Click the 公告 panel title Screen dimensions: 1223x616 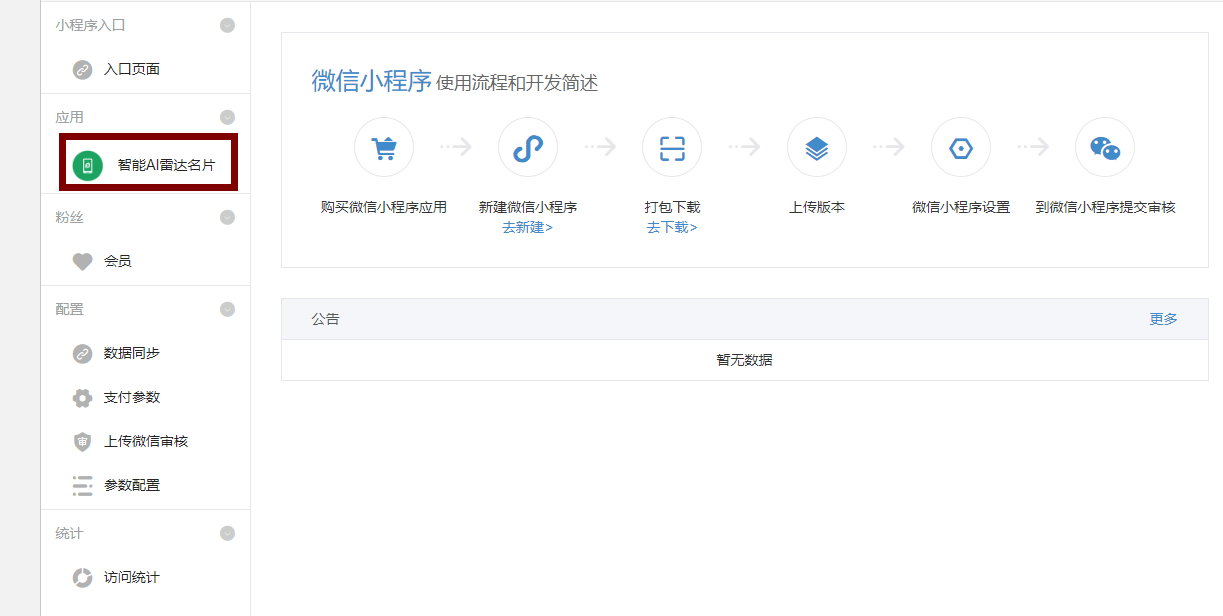326,319
